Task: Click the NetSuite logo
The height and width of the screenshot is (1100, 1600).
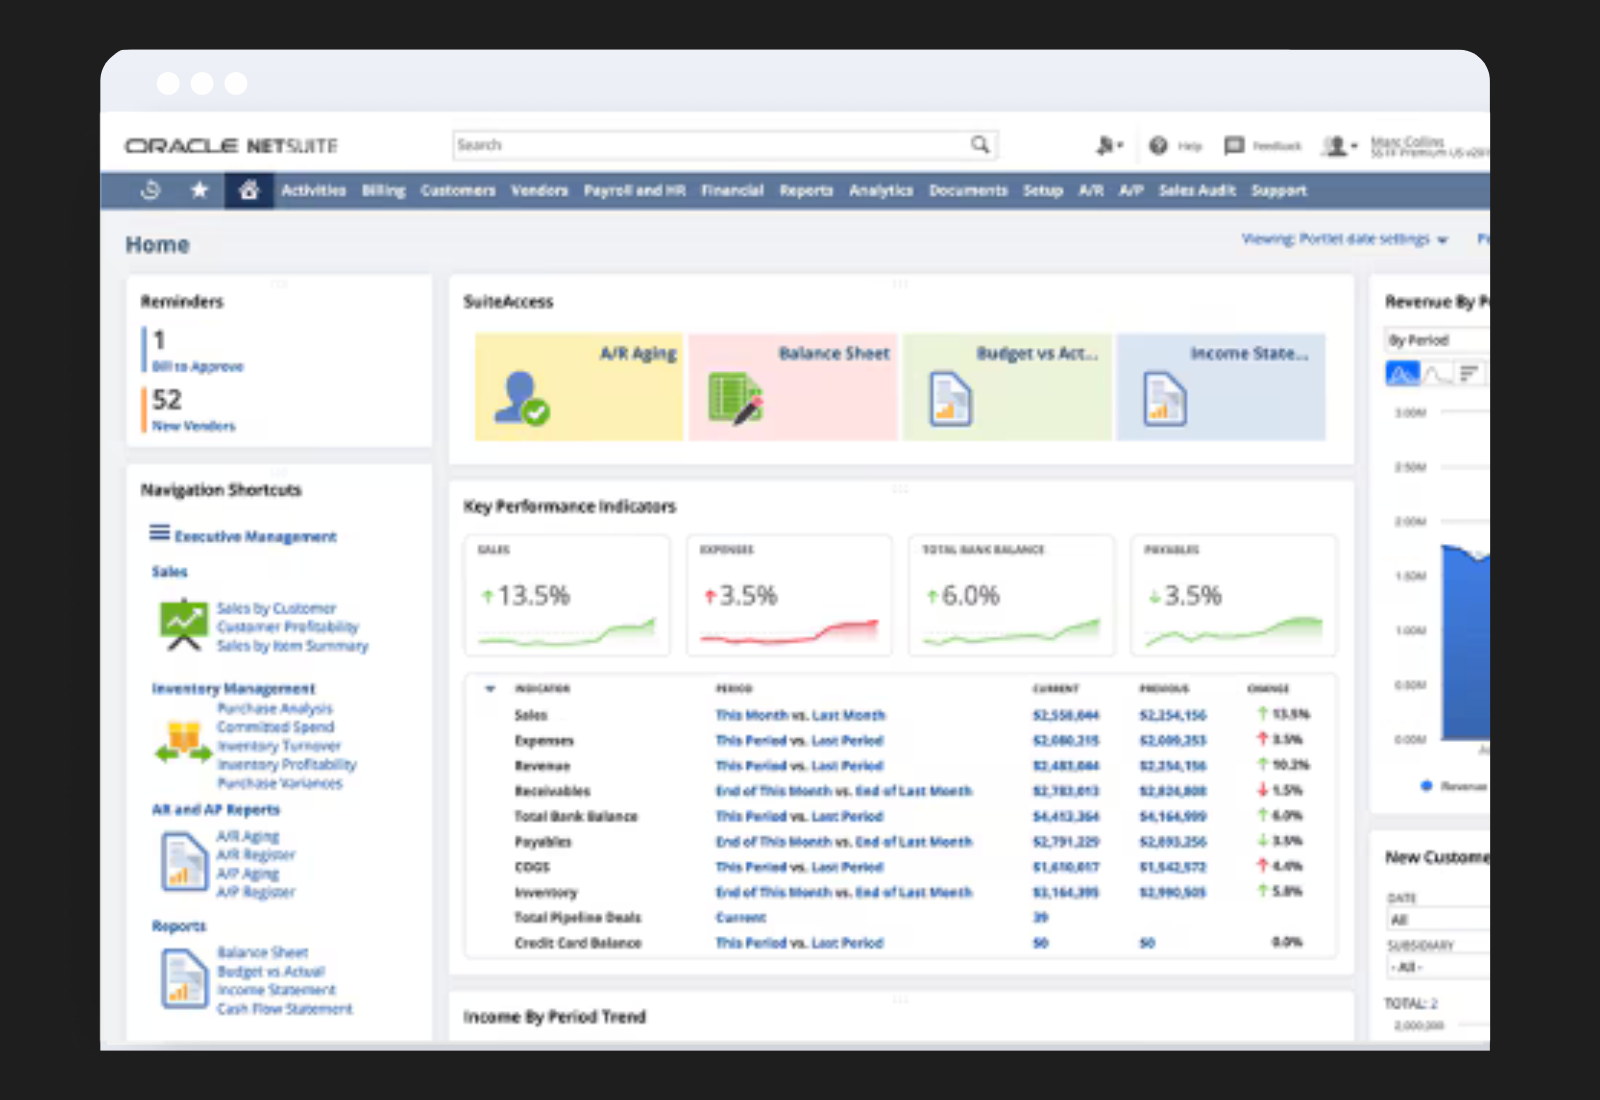Action: tap(231, 146)
